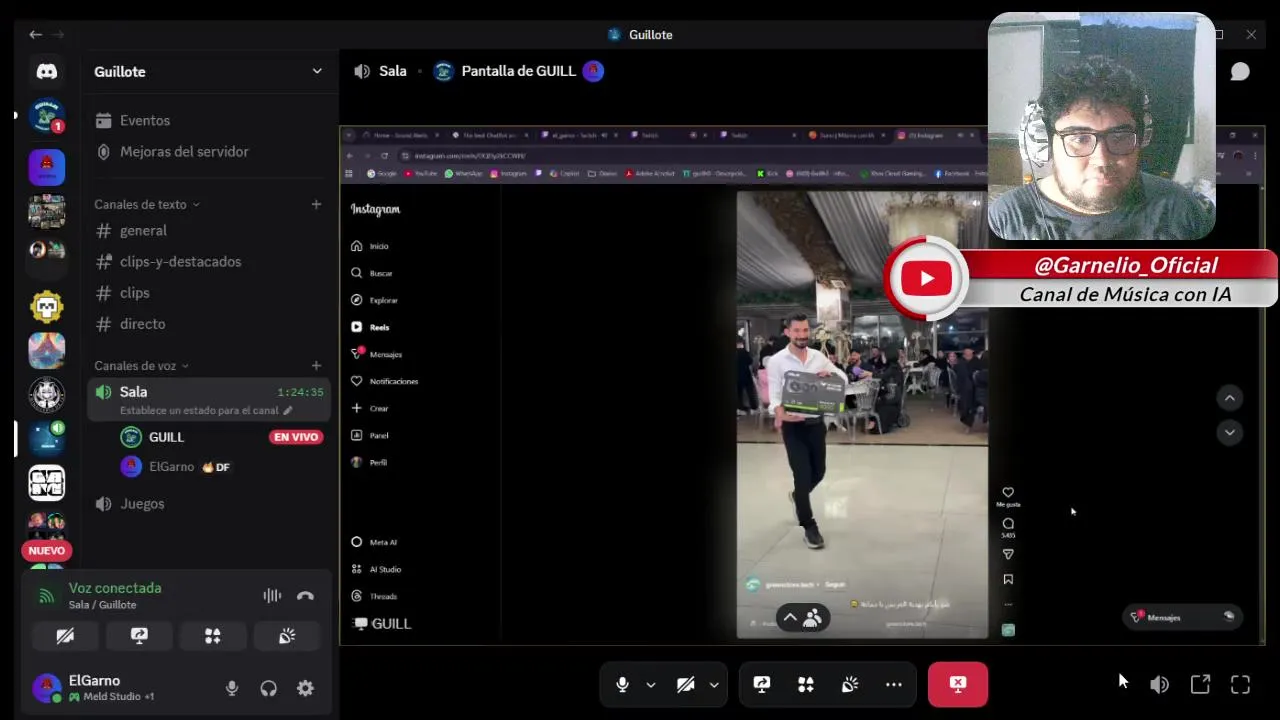
Task: Pop out the stream window
Action: pyautogui.click(x=1200, y=685)
